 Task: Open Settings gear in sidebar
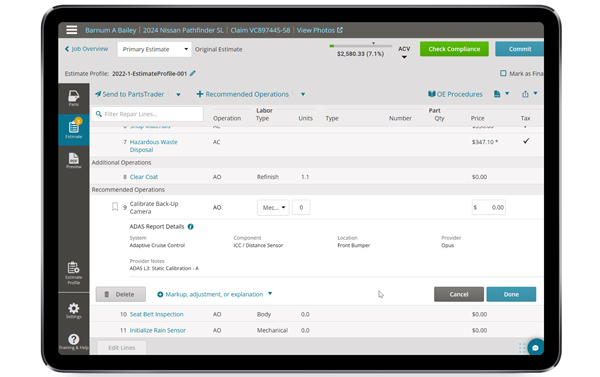click(x=73, y=310)
